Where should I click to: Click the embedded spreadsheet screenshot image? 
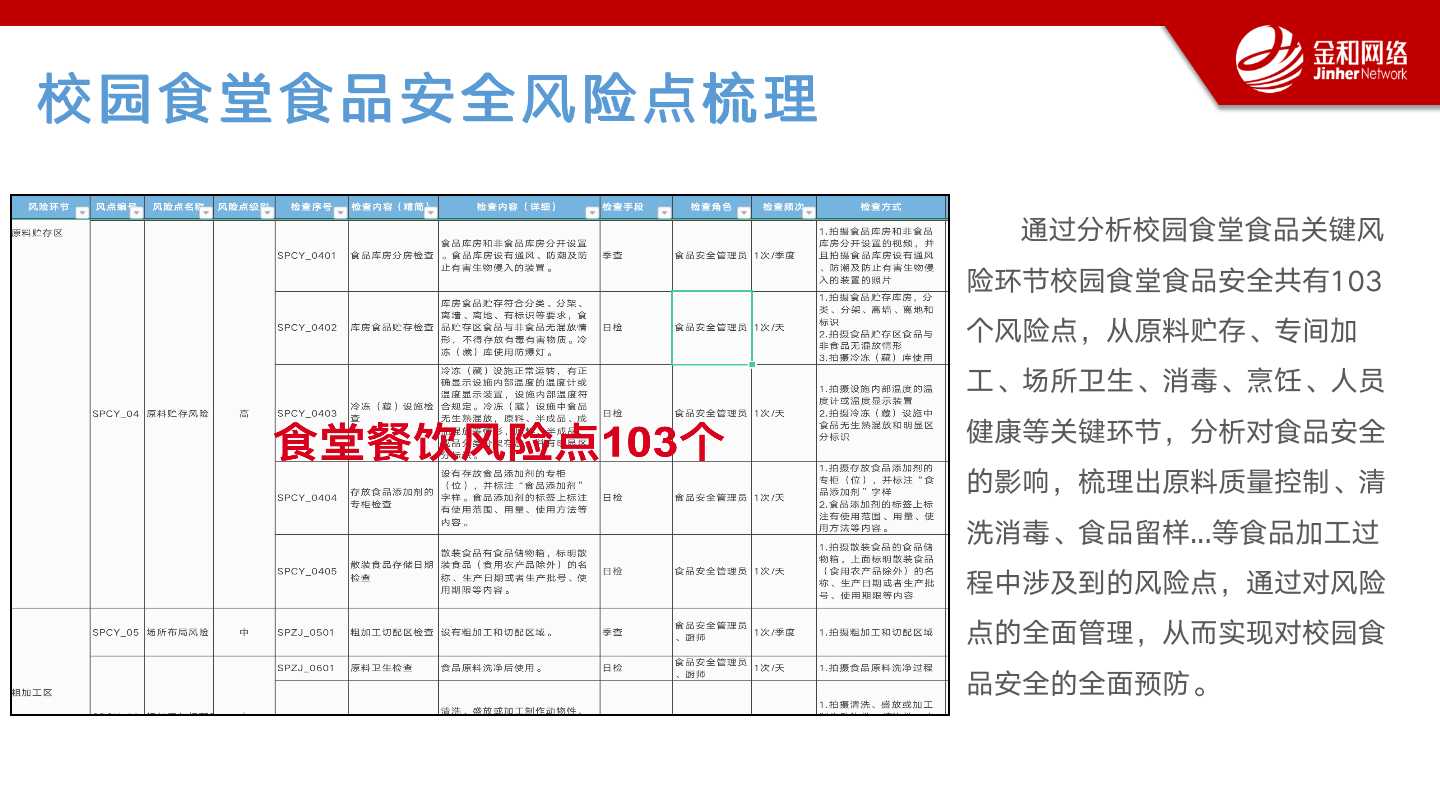[x=480, y=455]
